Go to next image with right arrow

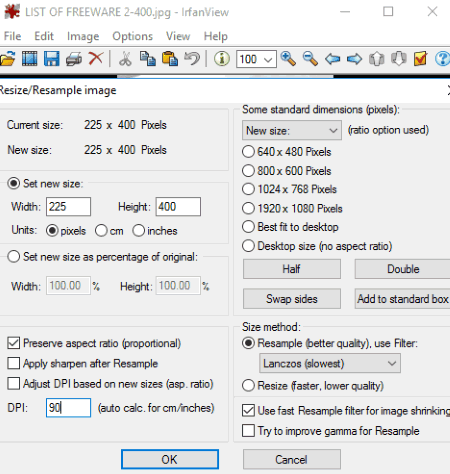354,59
